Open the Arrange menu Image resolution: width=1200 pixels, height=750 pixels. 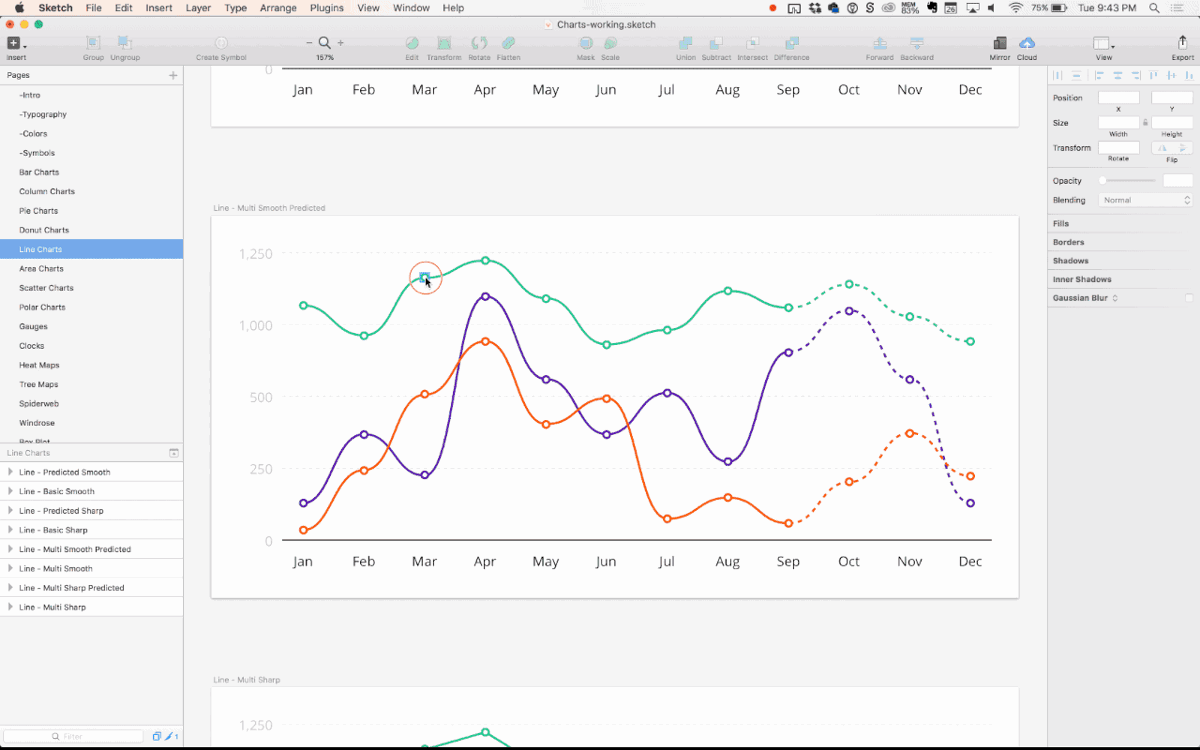(x=278, y=8)
